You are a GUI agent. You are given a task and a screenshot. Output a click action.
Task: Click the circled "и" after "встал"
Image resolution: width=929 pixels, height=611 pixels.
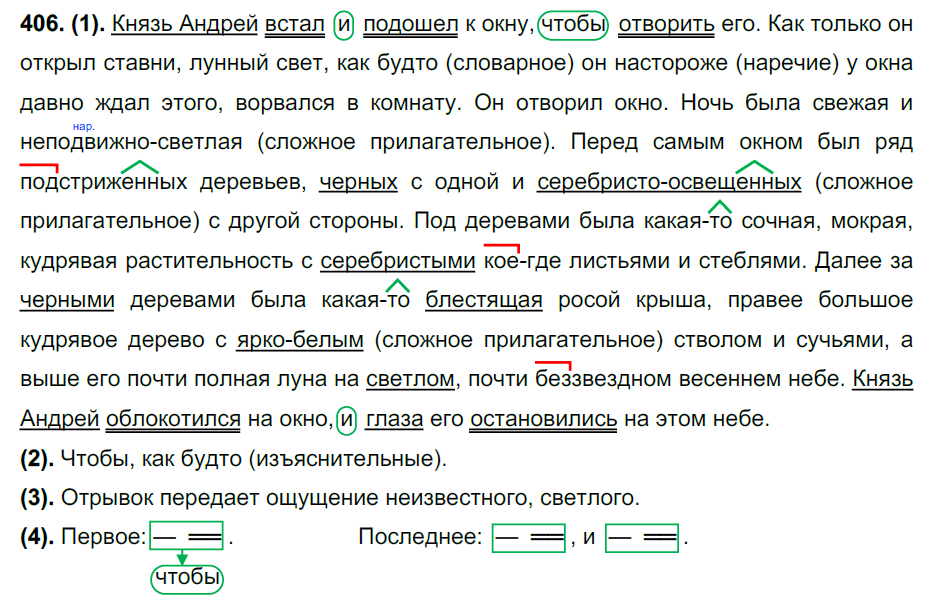coord(345,23)
